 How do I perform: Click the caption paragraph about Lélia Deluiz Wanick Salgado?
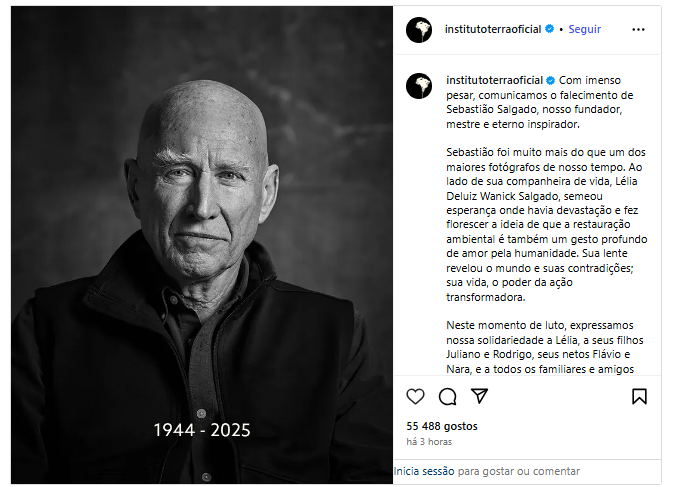(547, 224)
